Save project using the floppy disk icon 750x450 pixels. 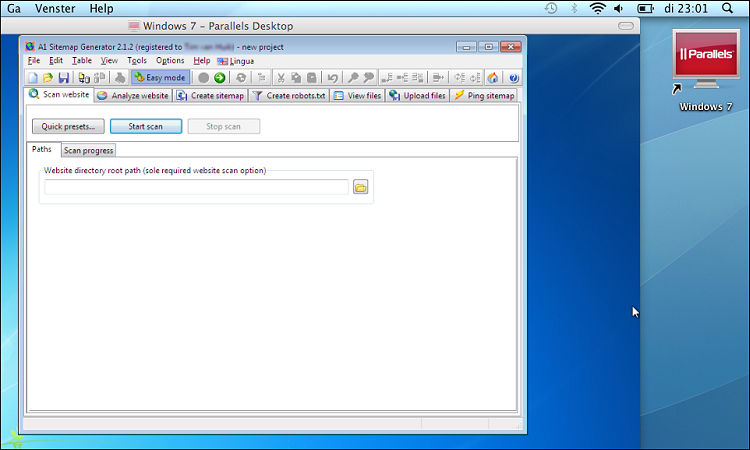click(x=63, y=77)
